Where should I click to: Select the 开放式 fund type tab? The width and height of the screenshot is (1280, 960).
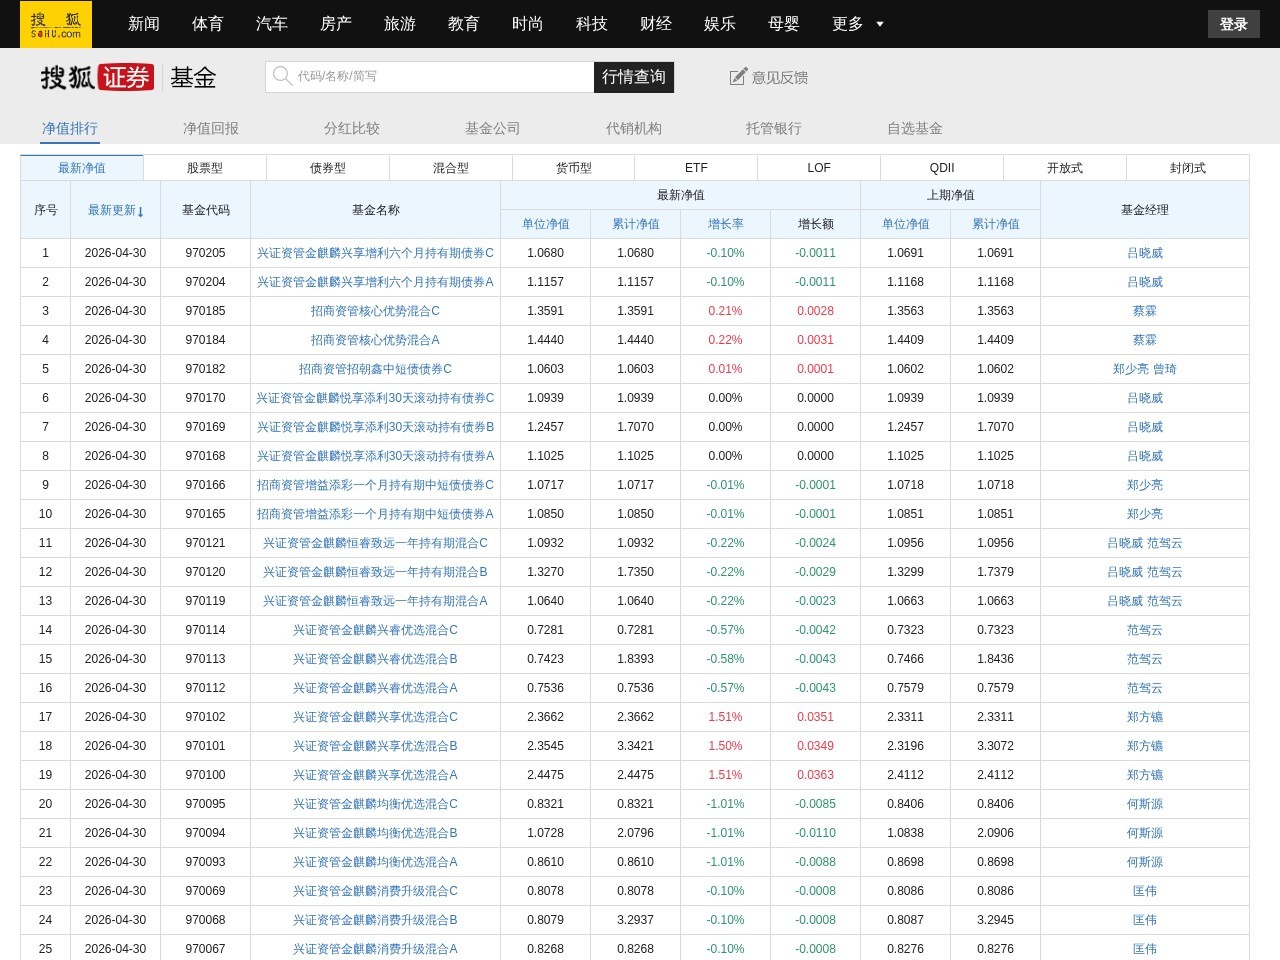1065,168
